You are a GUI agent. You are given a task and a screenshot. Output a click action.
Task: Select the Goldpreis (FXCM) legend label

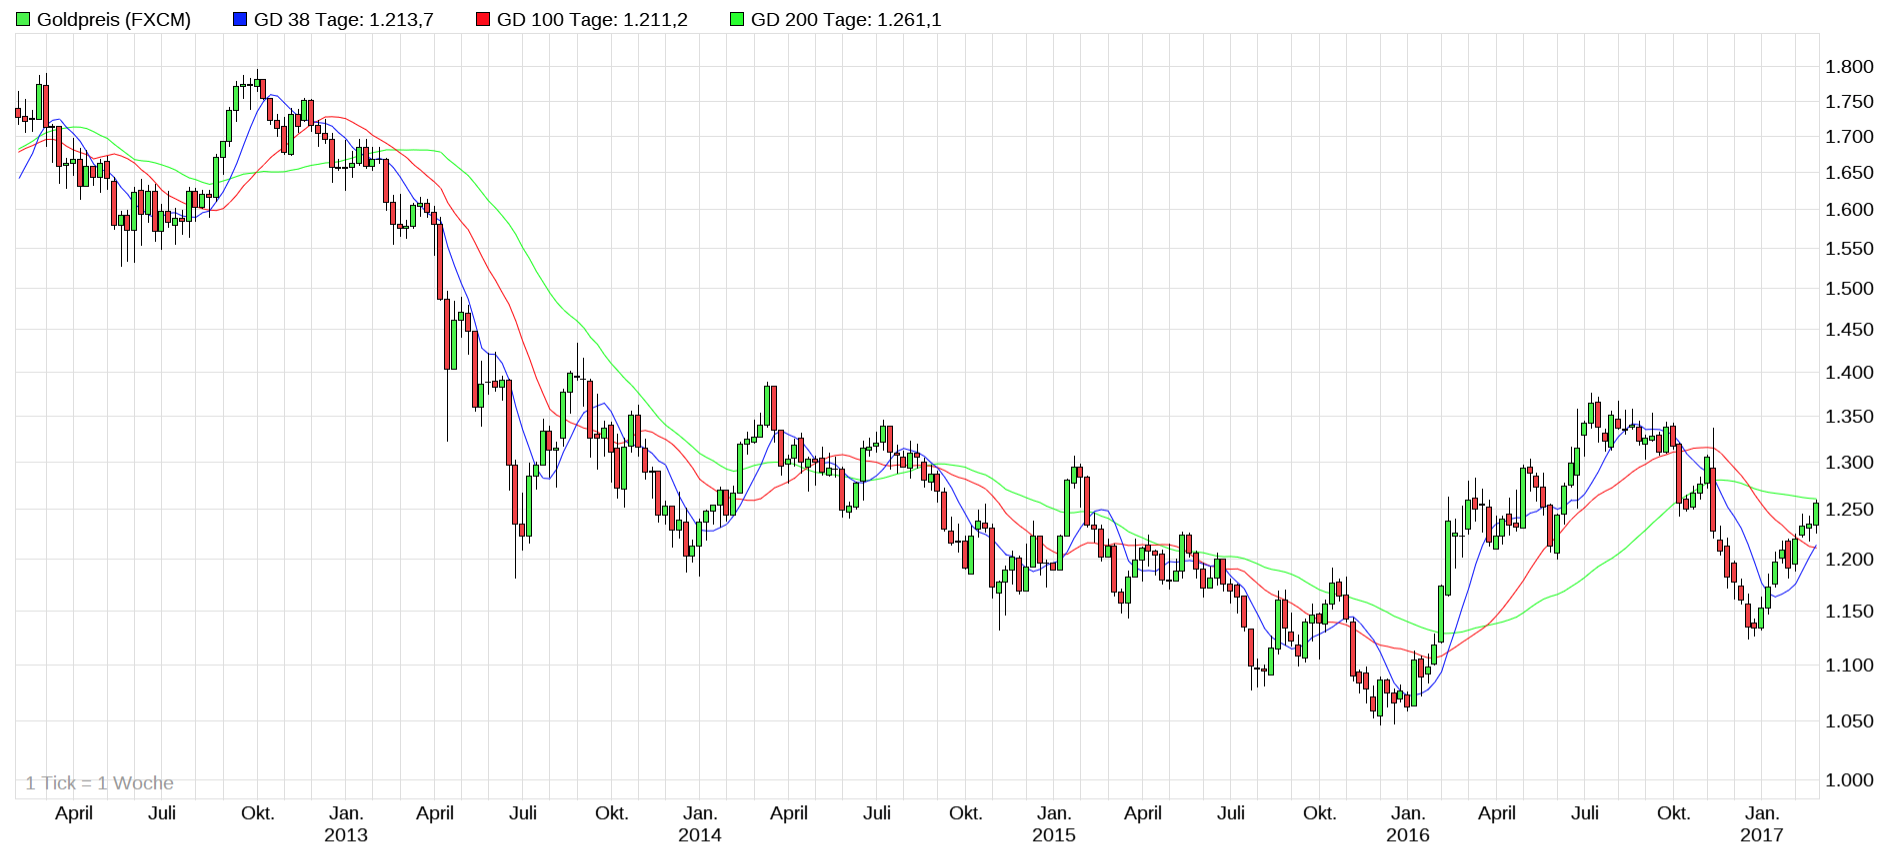[x=113, y=19]
